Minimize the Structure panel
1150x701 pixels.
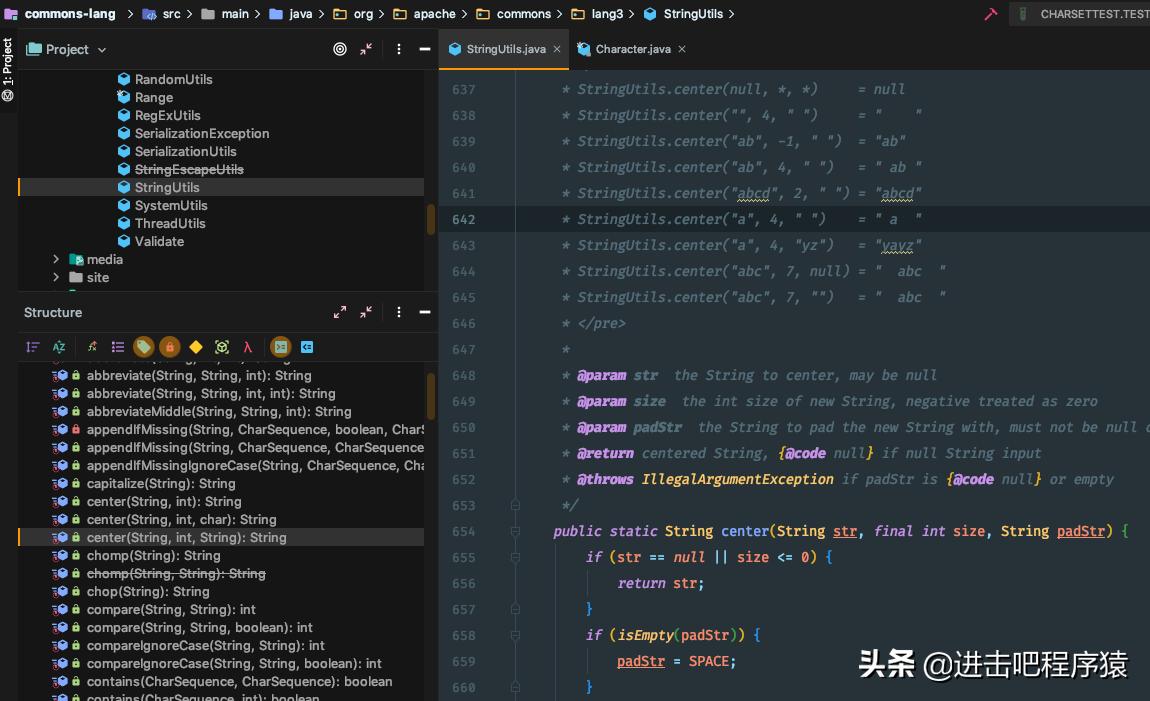(x=424, y=312)
